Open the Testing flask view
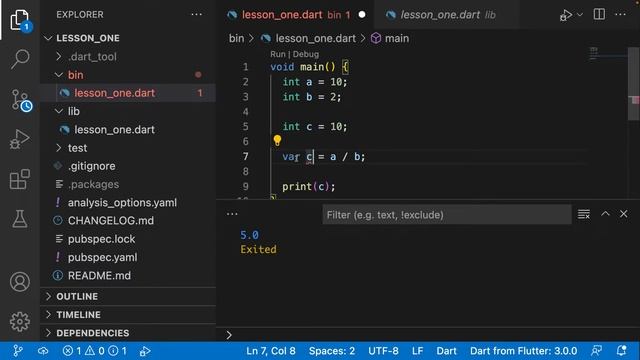640x360 pixels. point(20,219)
